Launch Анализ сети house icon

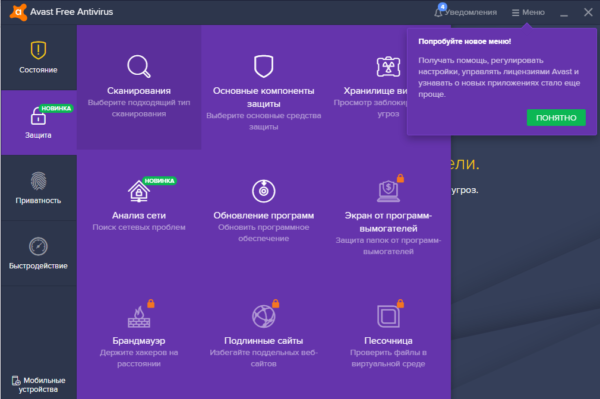pyautogui.click(x=139, y=191)
